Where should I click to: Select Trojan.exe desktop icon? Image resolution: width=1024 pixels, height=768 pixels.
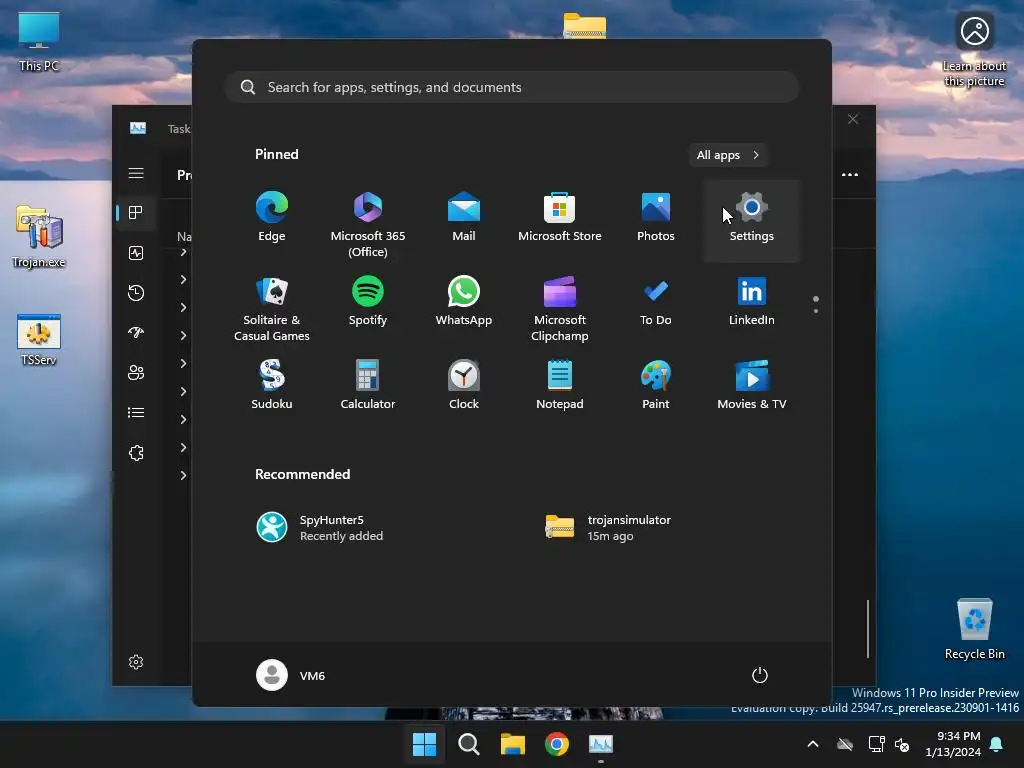39,237
